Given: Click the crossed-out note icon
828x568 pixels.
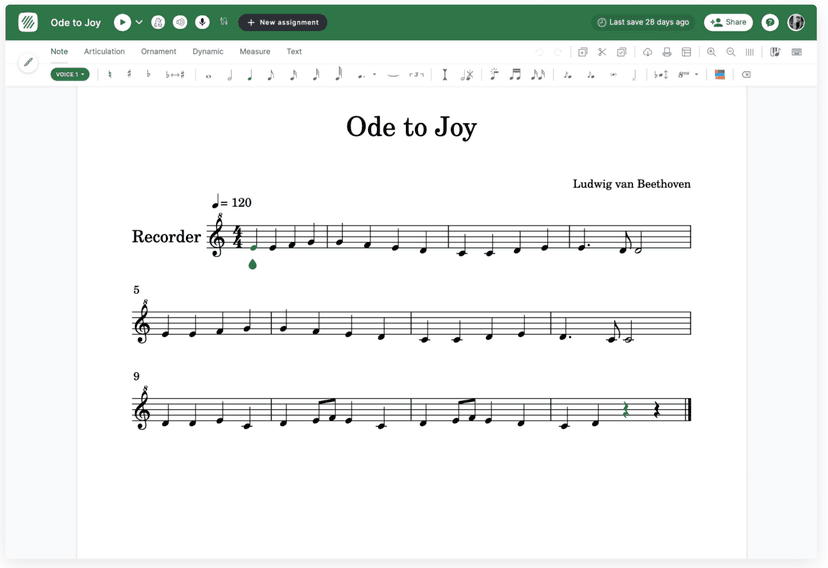Looking at the screenshot, I should click(467, 75).
